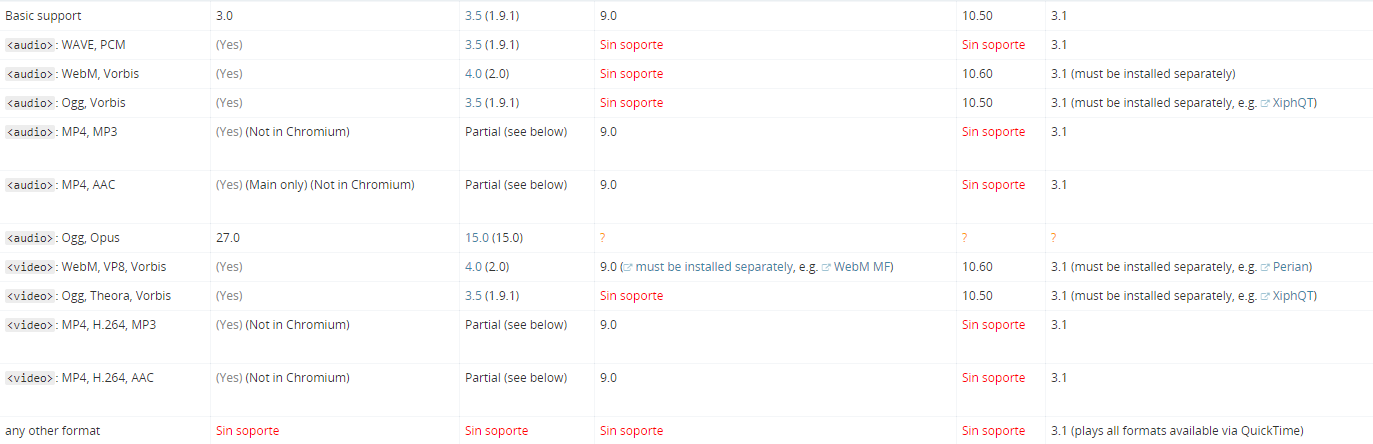Click the 4.0 link in audio WebM, Vorbis row
This screenshot has height=444, width=1373.
[473, 74]
